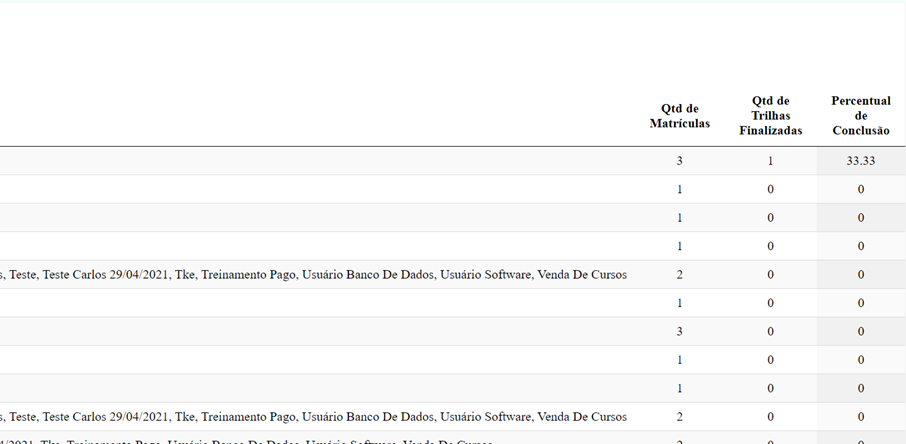The width and height of the screenshot is (906, 444).
Task: Click second row's Matrículas value 1
Action: tap(680, 189)
